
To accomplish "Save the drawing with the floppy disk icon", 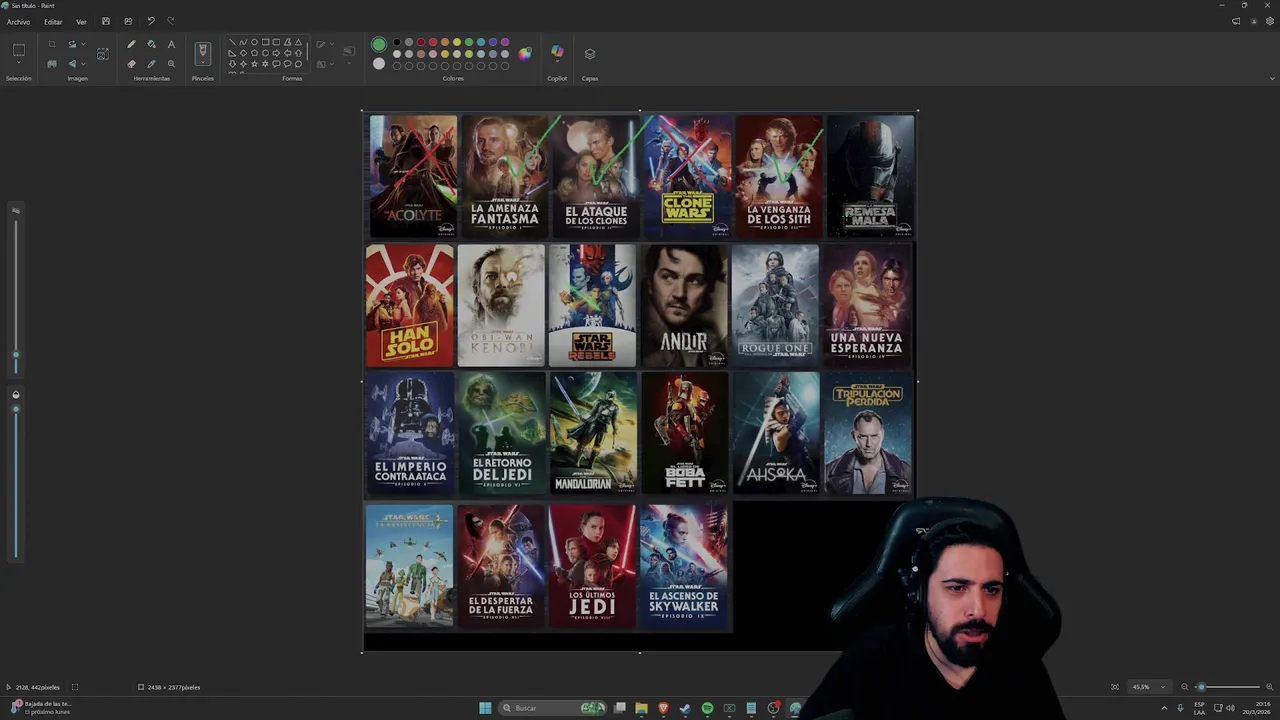I will (106, 21).
